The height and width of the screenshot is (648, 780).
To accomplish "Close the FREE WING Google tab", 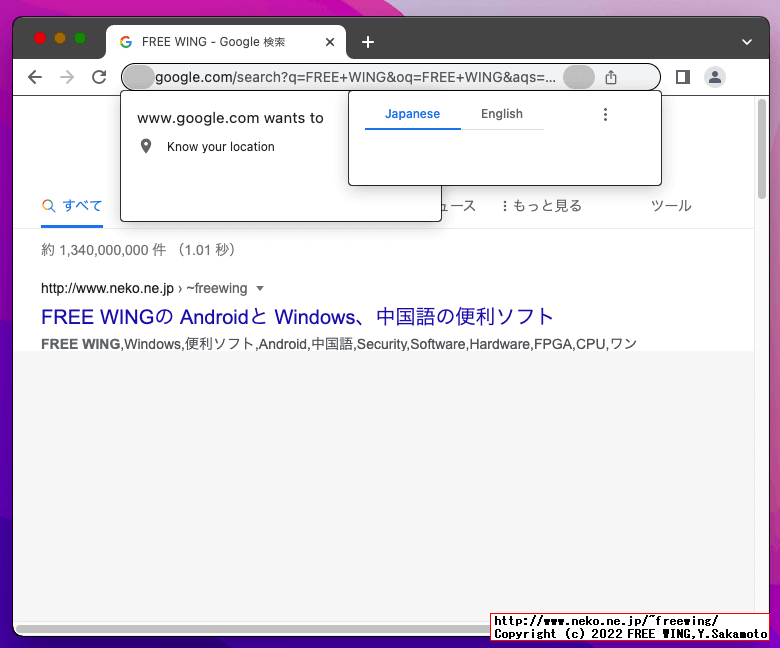I will pyautogui.click(x=330, y=42).
